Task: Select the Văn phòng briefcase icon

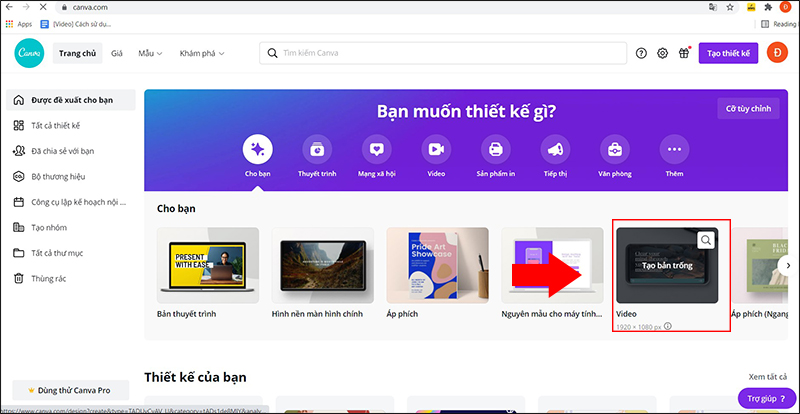Action: (x=615, y=150)
